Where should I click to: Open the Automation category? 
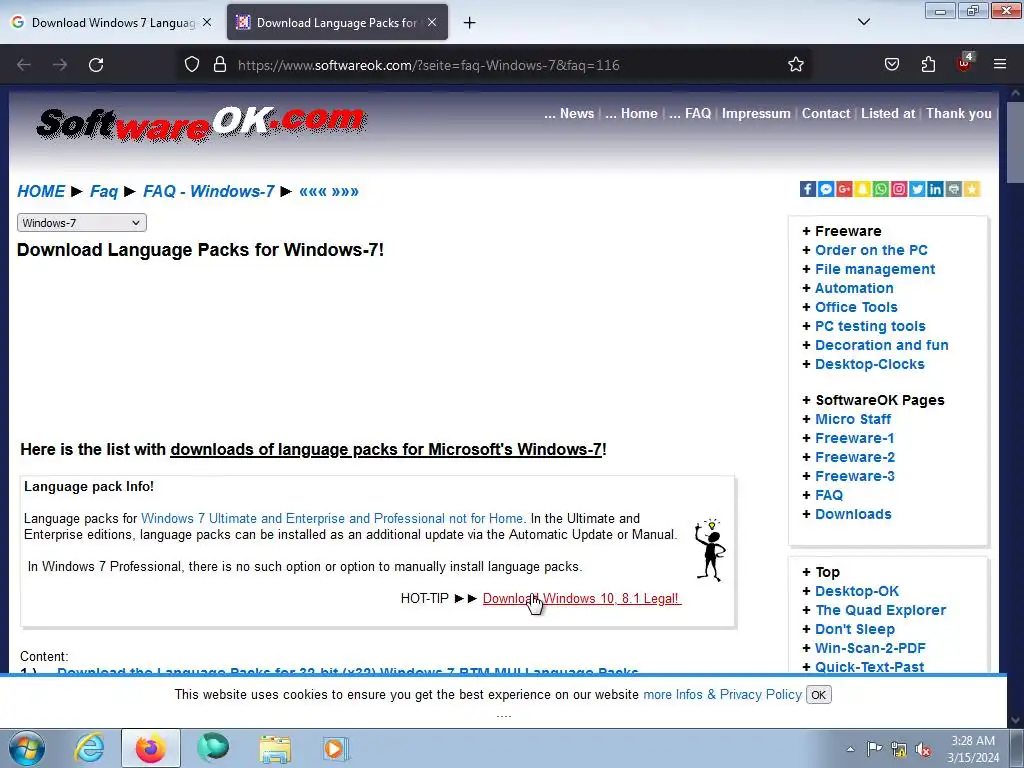coord(854,288)
